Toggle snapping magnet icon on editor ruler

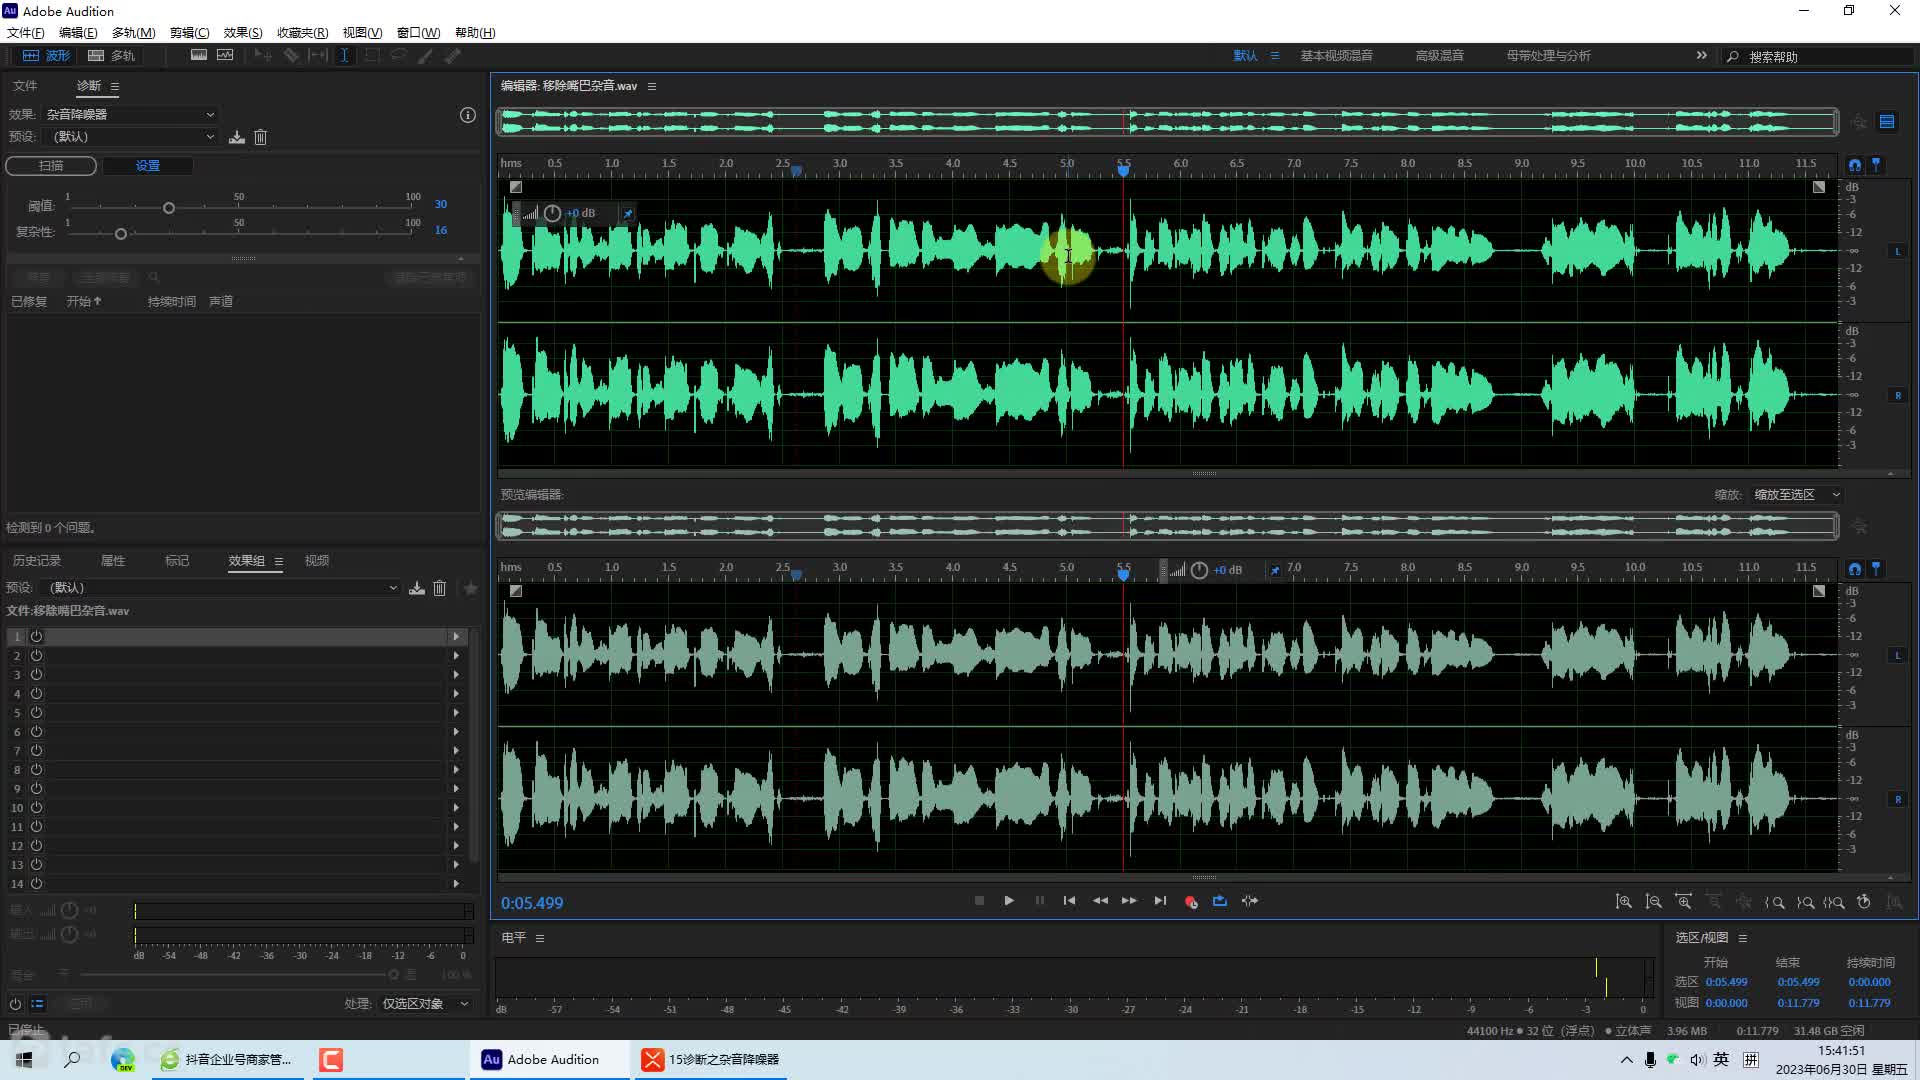point(1855,165)
